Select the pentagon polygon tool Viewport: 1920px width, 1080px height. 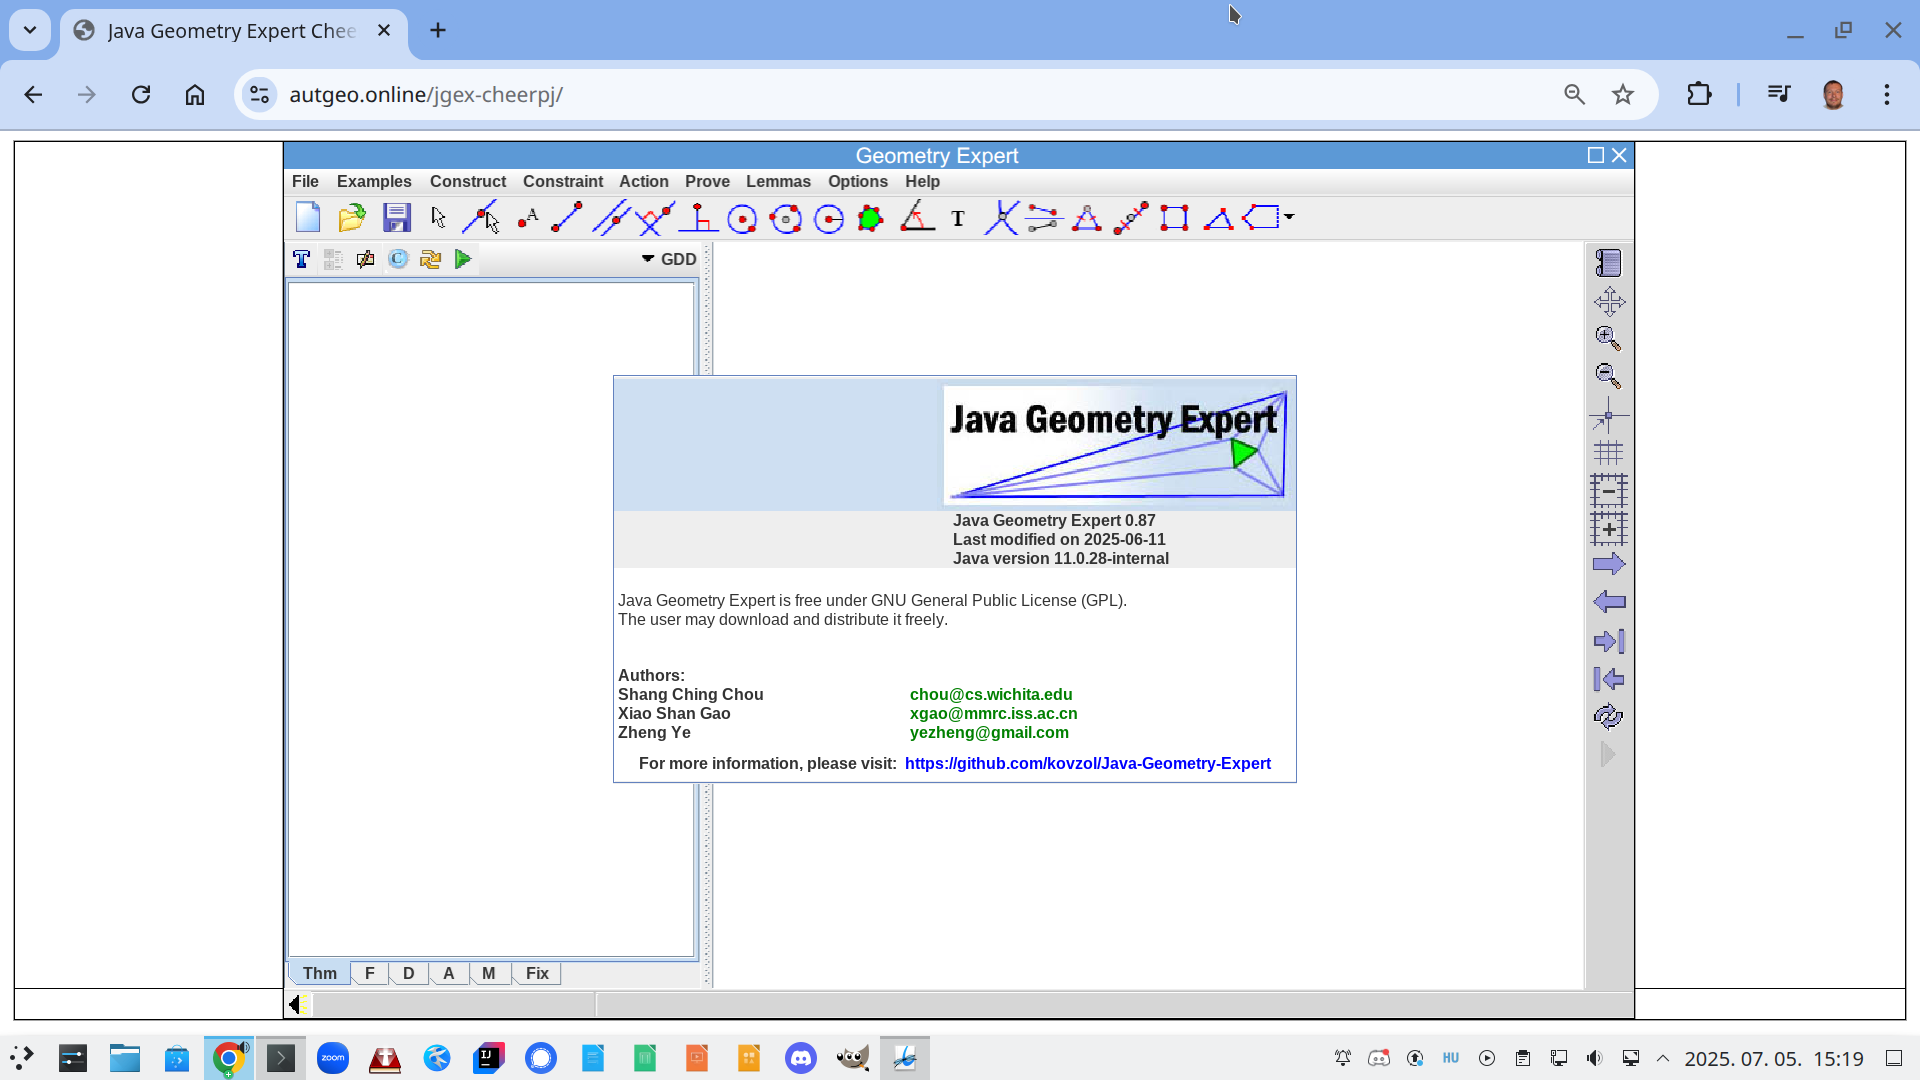(1261, 217)
